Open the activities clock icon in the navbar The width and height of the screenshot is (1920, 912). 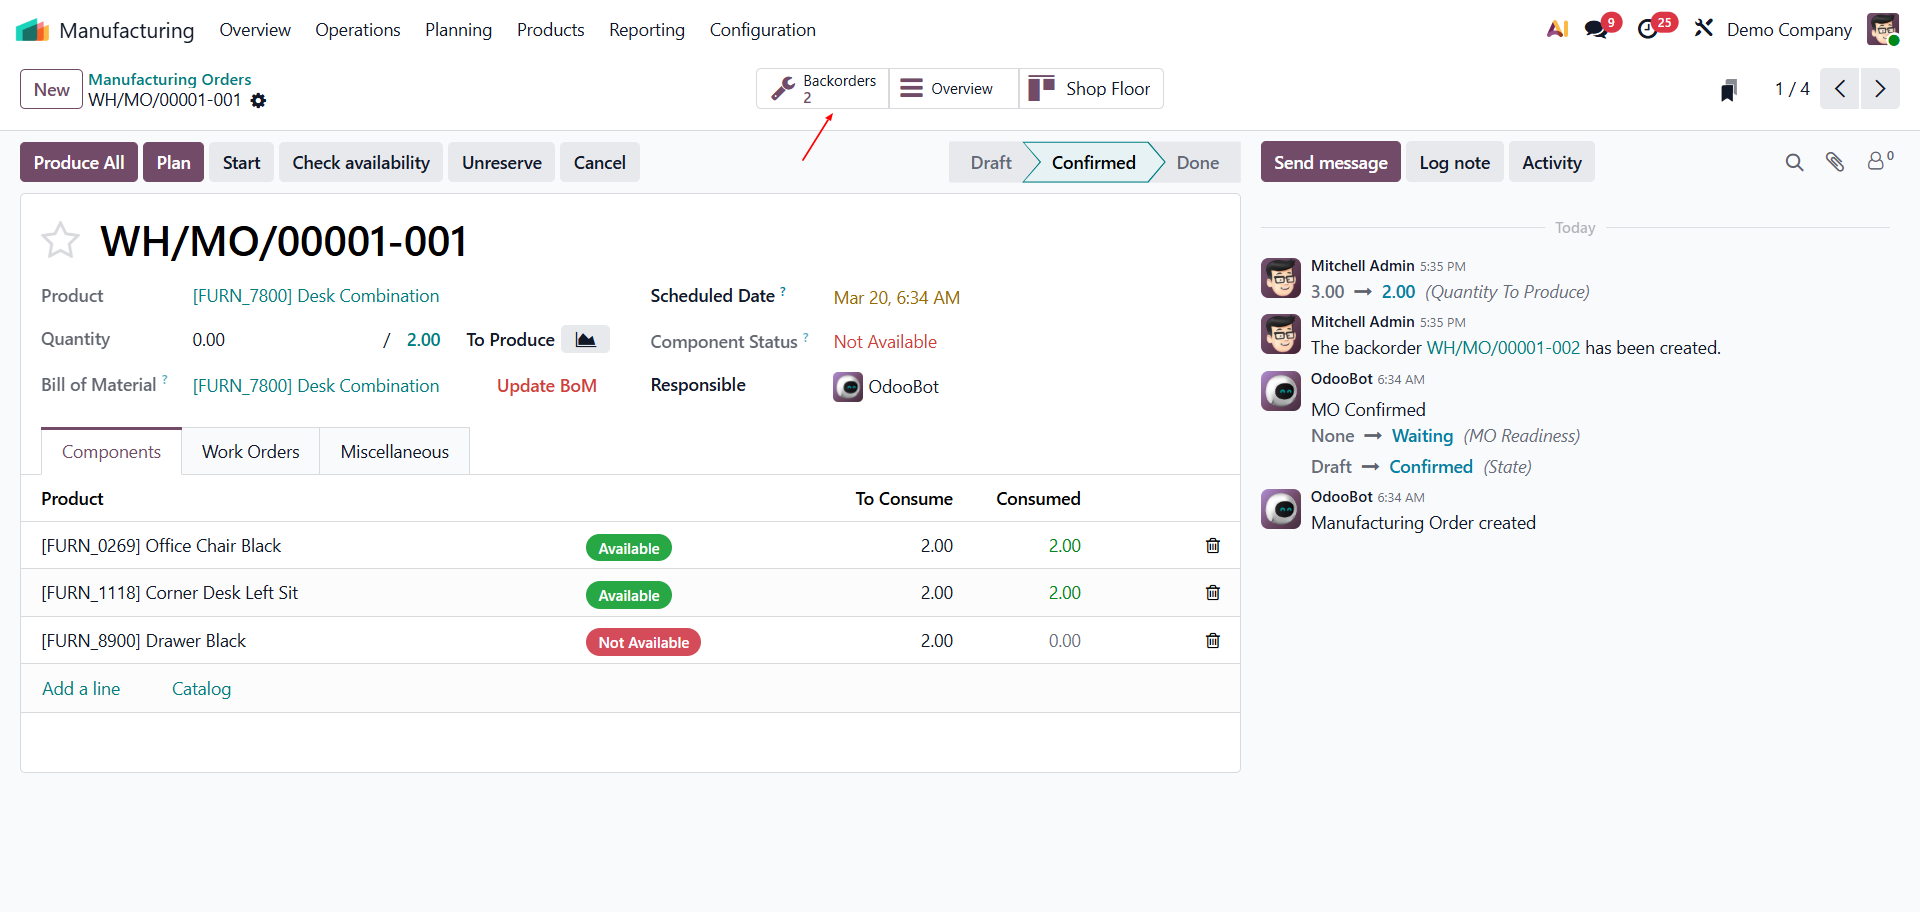pos(1648,30)
